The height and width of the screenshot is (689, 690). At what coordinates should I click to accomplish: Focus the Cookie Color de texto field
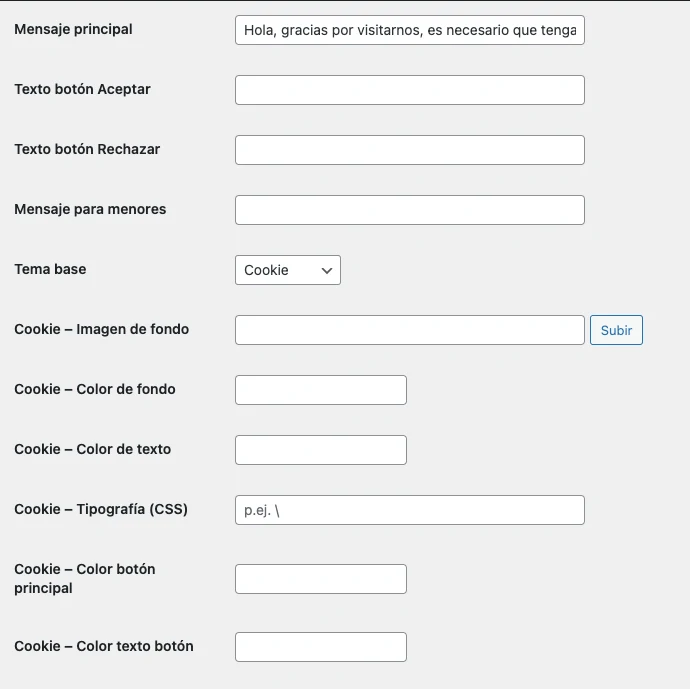[x=320, y=450]
